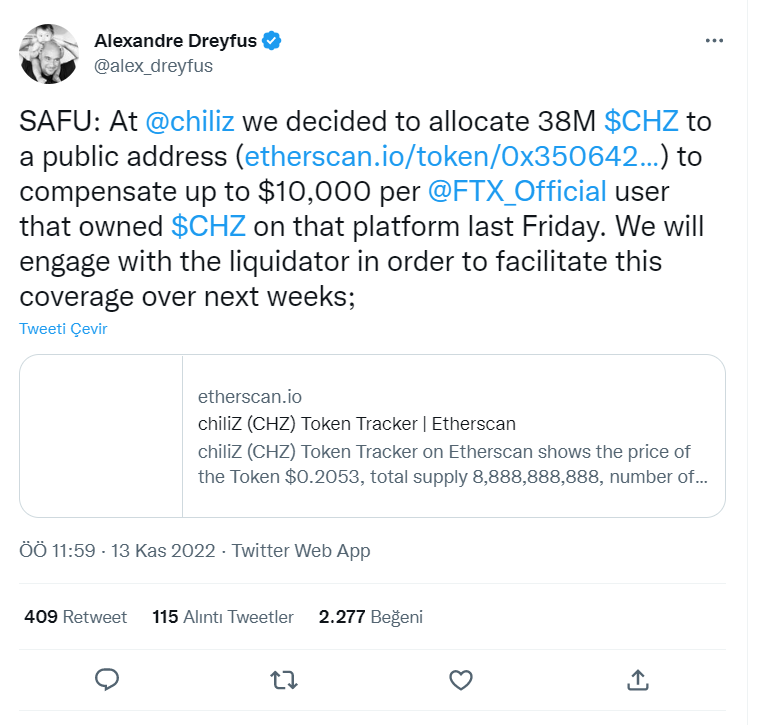Open the three-dot more options menu
Screen dimensions: 768x725
(x=714, y=41)
